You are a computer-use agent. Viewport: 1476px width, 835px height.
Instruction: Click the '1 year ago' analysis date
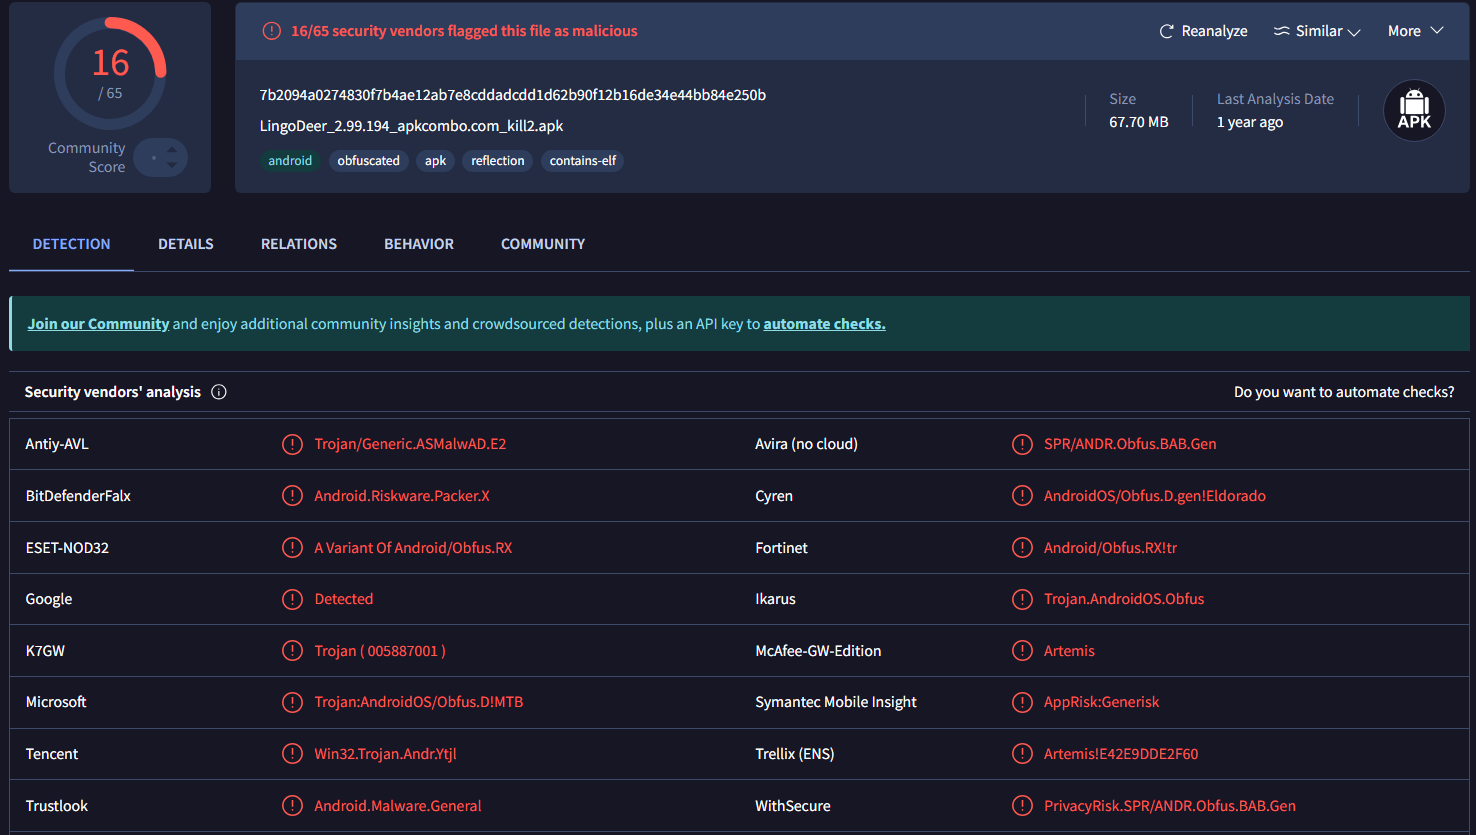[1250, 122]
